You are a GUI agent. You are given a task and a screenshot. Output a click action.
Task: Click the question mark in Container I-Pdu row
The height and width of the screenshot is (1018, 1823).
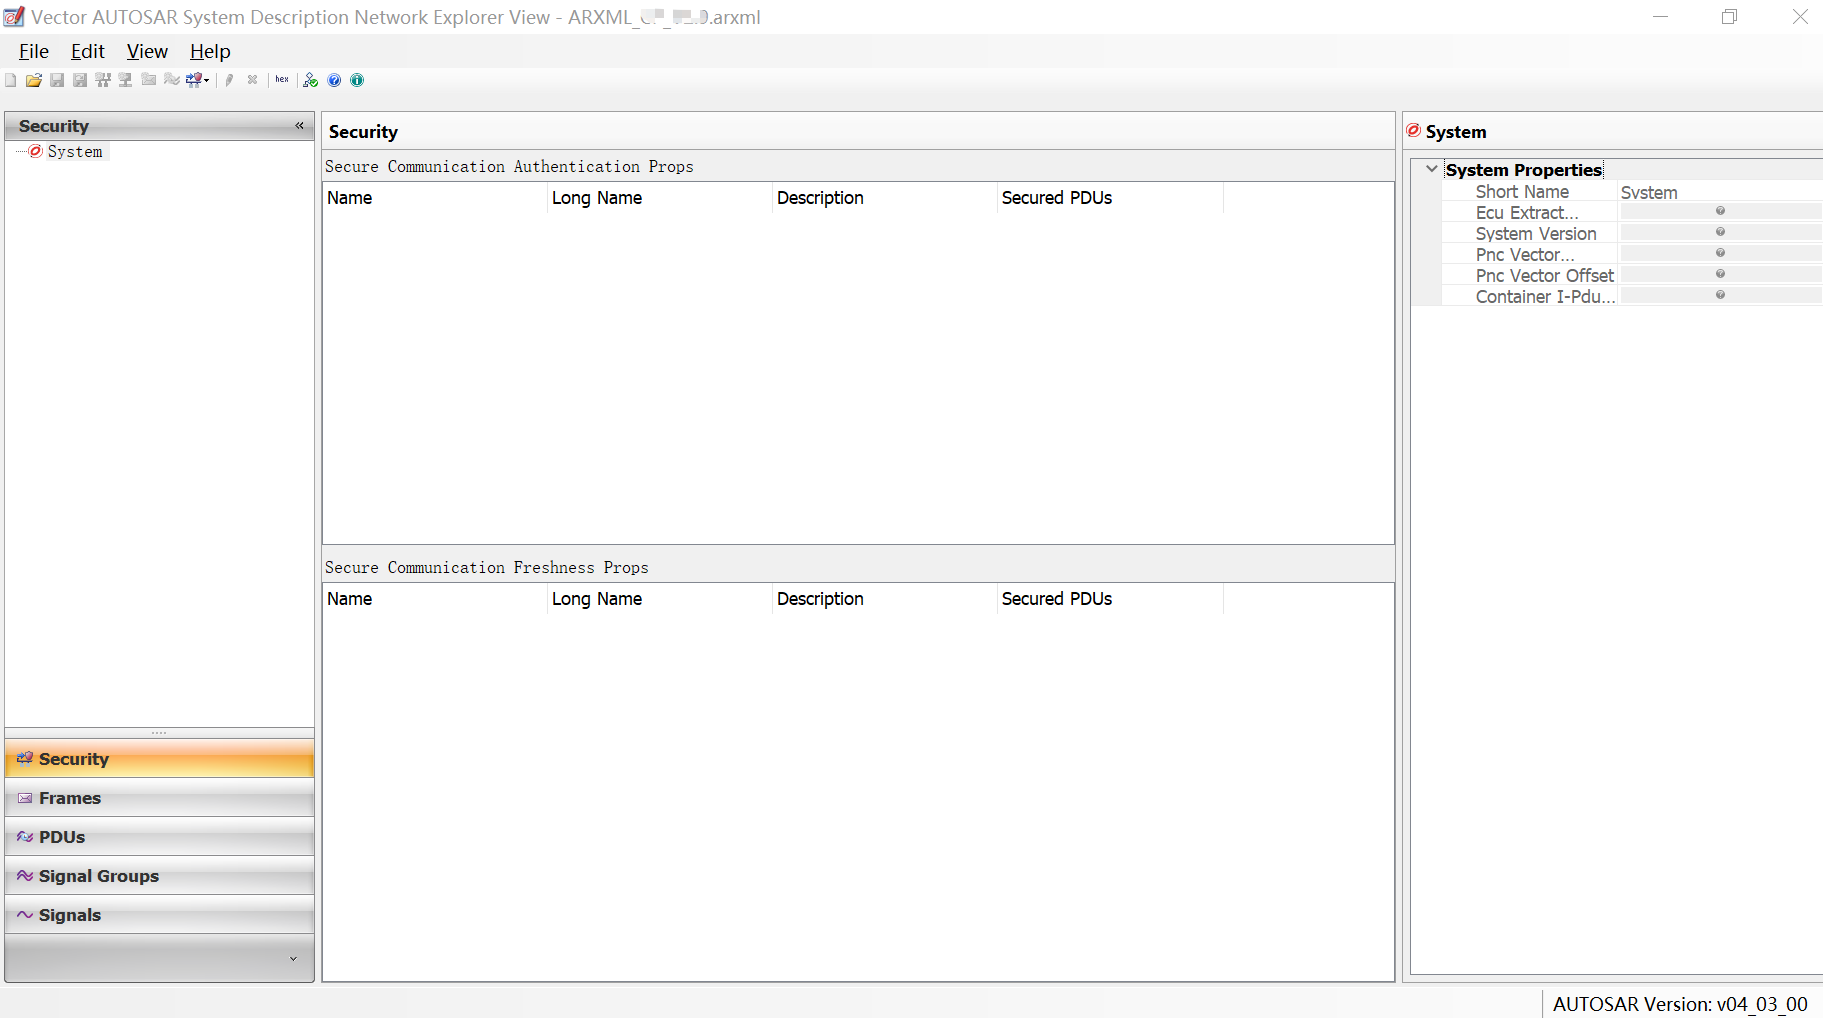1720,295
